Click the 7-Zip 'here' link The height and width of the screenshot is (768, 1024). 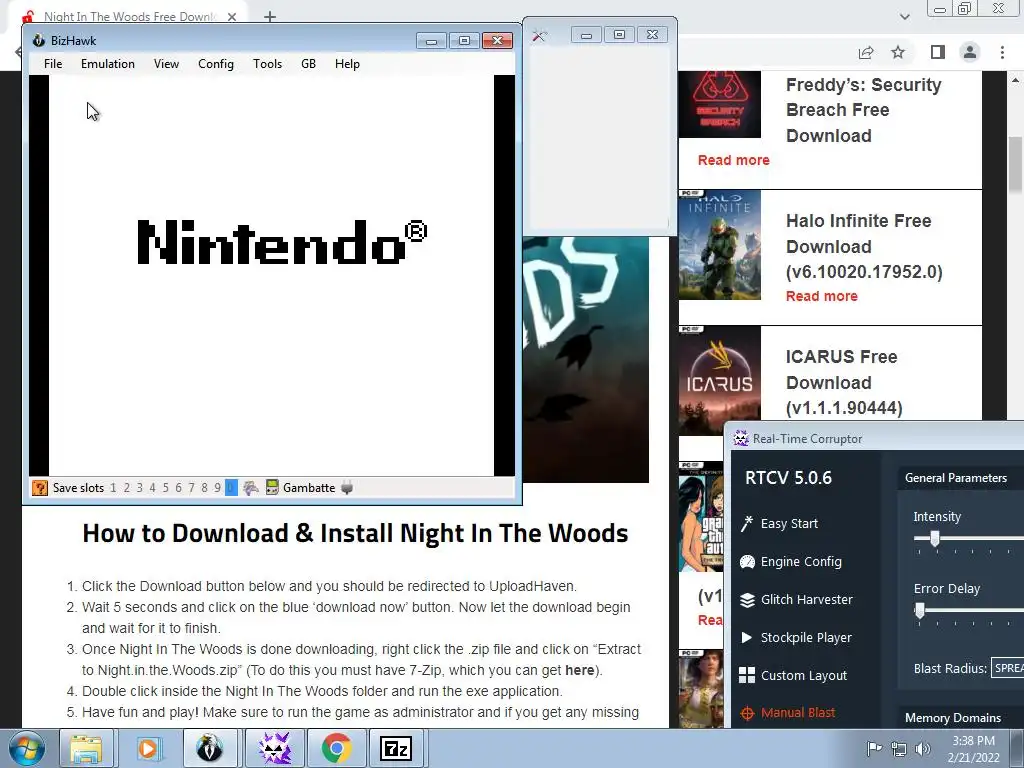coord(579,670)
